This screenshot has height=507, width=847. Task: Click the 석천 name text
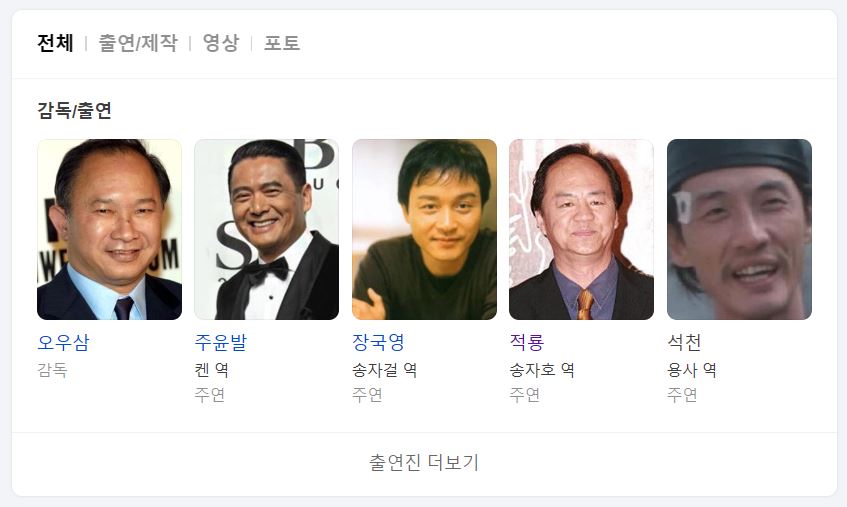point(684,342)
